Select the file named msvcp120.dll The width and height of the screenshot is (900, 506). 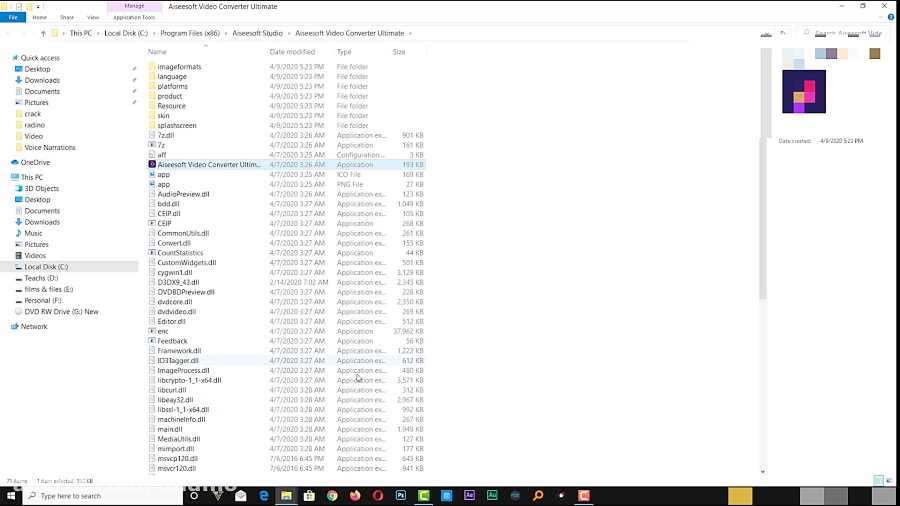(177, 458)
